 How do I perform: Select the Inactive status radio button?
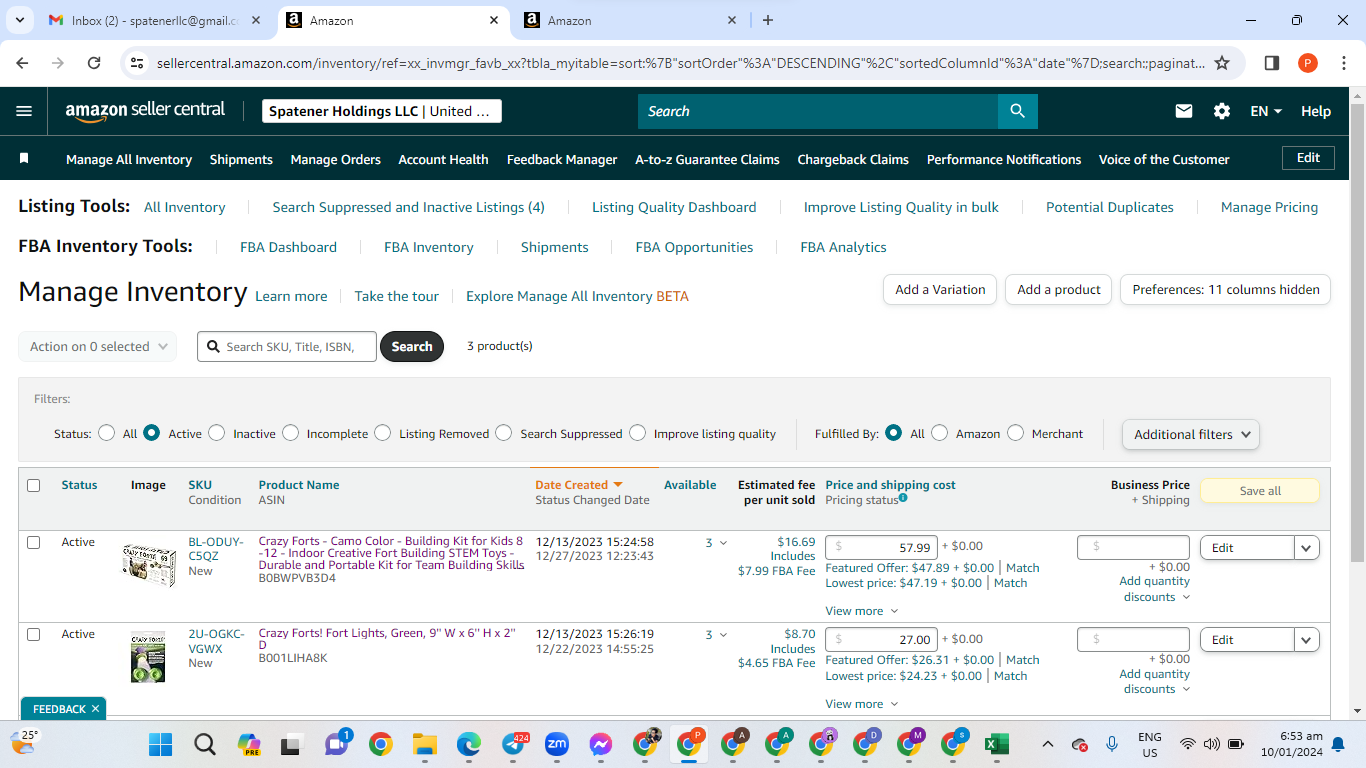point(217,433)
